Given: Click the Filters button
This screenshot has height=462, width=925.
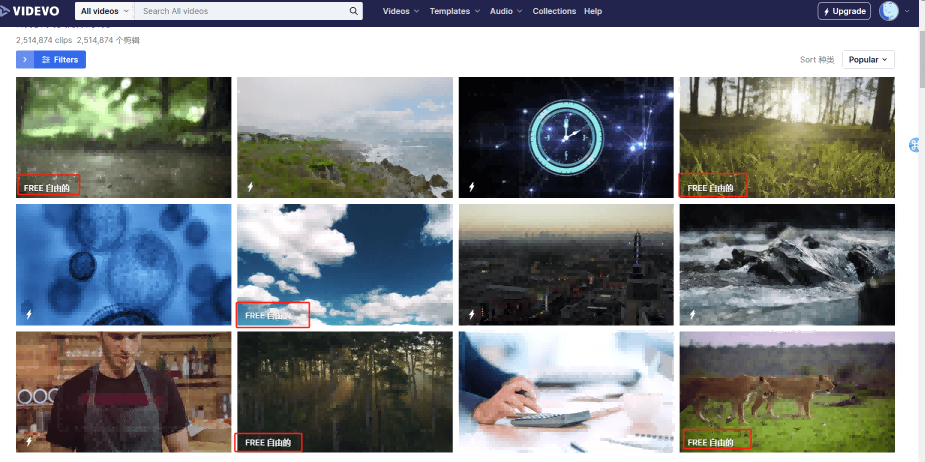Looking at the screenshot, I should [60, 60].
